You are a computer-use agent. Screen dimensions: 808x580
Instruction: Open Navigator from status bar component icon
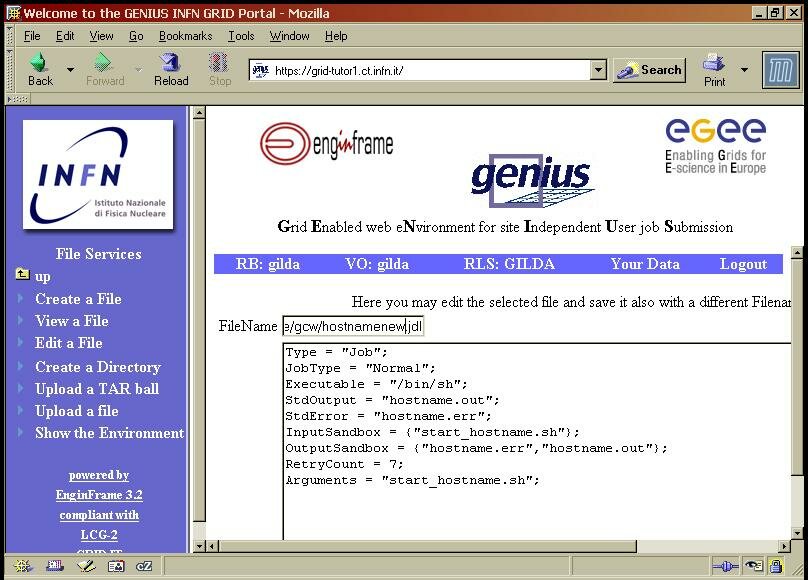pyautogui.click(x=23, y=566)
